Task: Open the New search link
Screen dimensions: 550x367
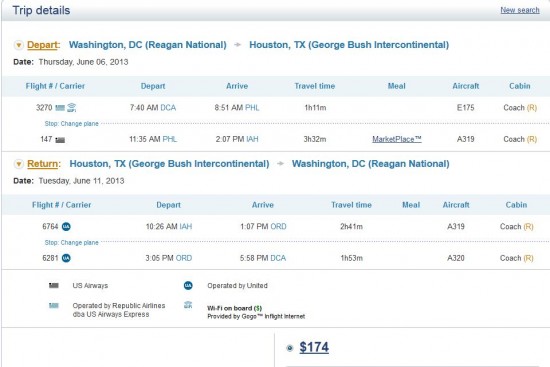Action: tap(520, 10)
